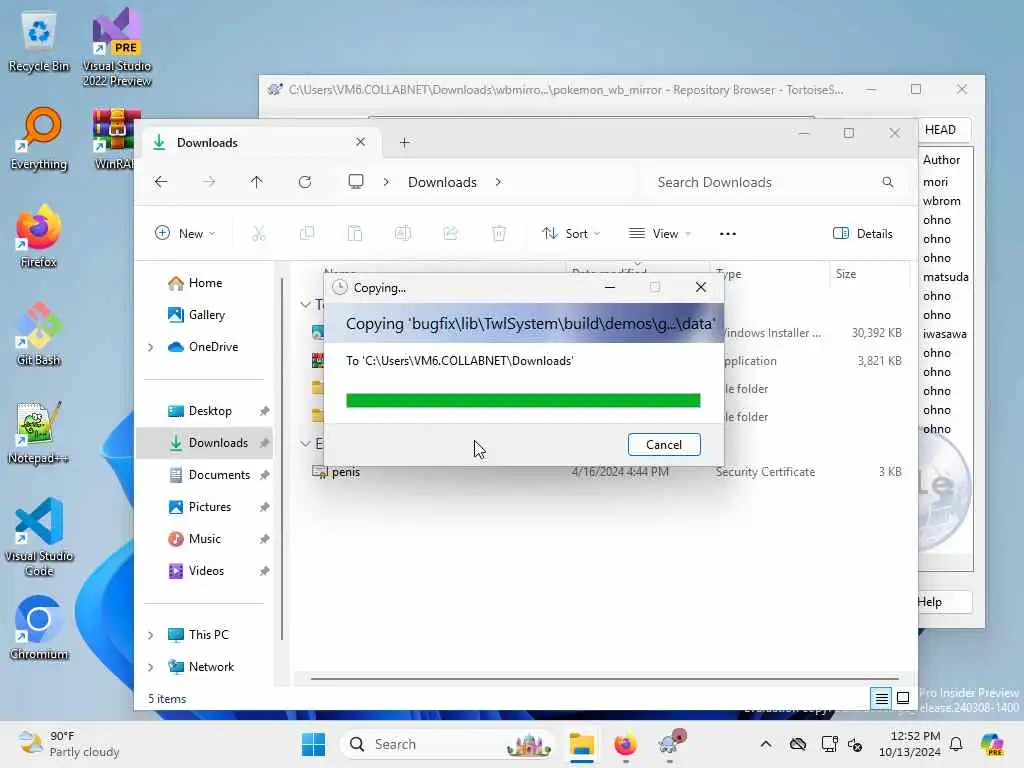This screenshot has height=768, width=1024.
Task: Open the Windows Start button
Action: (x=313, y=744)
